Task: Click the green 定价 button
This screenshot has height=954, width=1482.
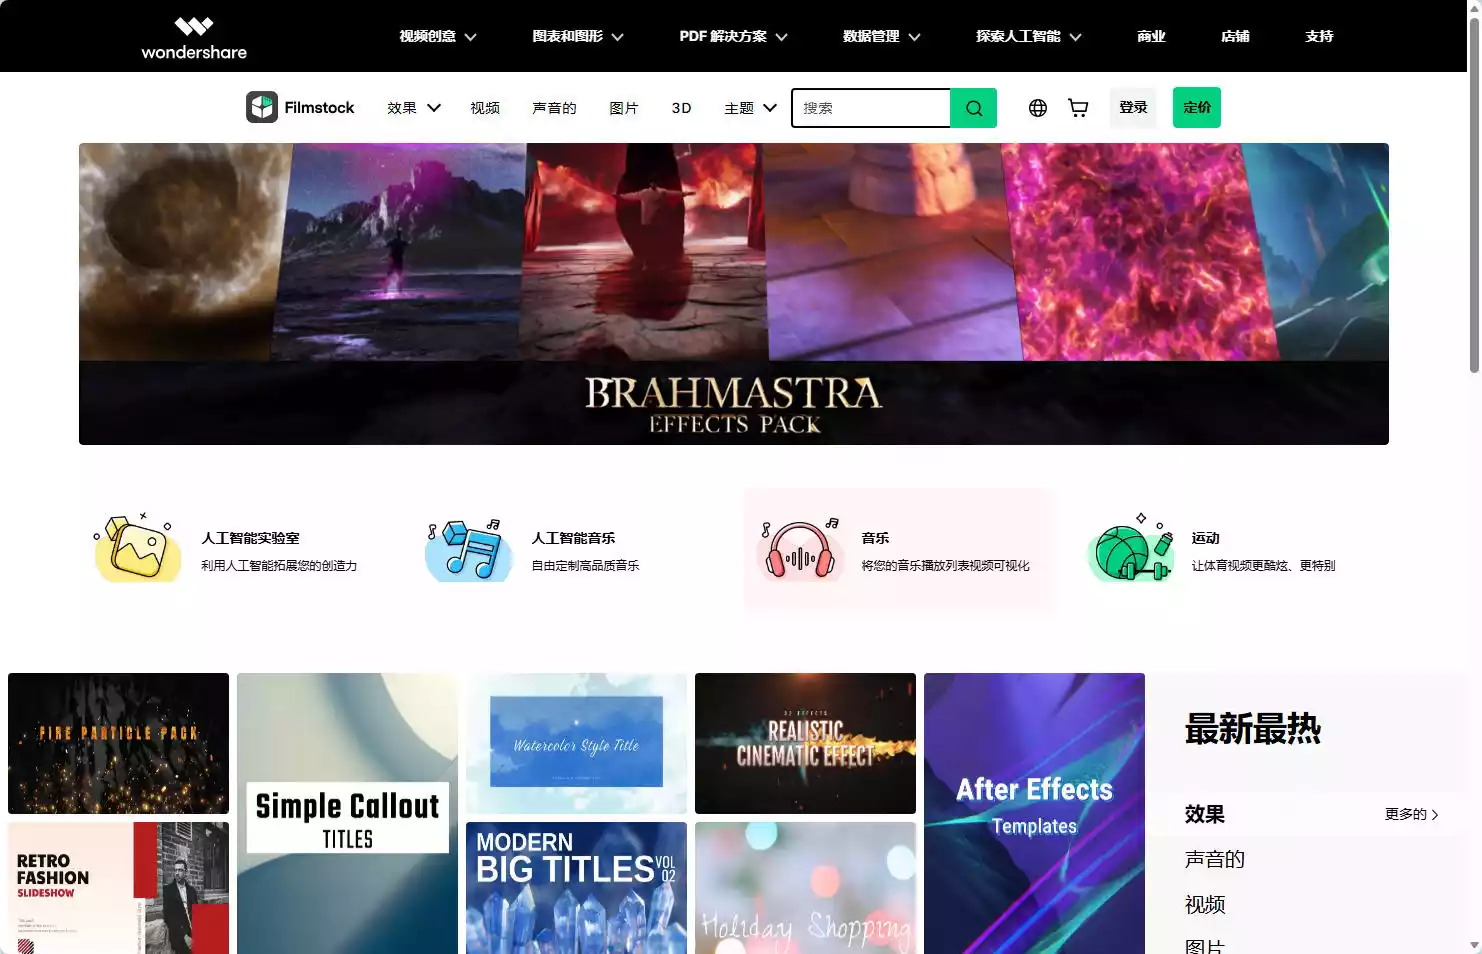Action: tap(1197, 107)
